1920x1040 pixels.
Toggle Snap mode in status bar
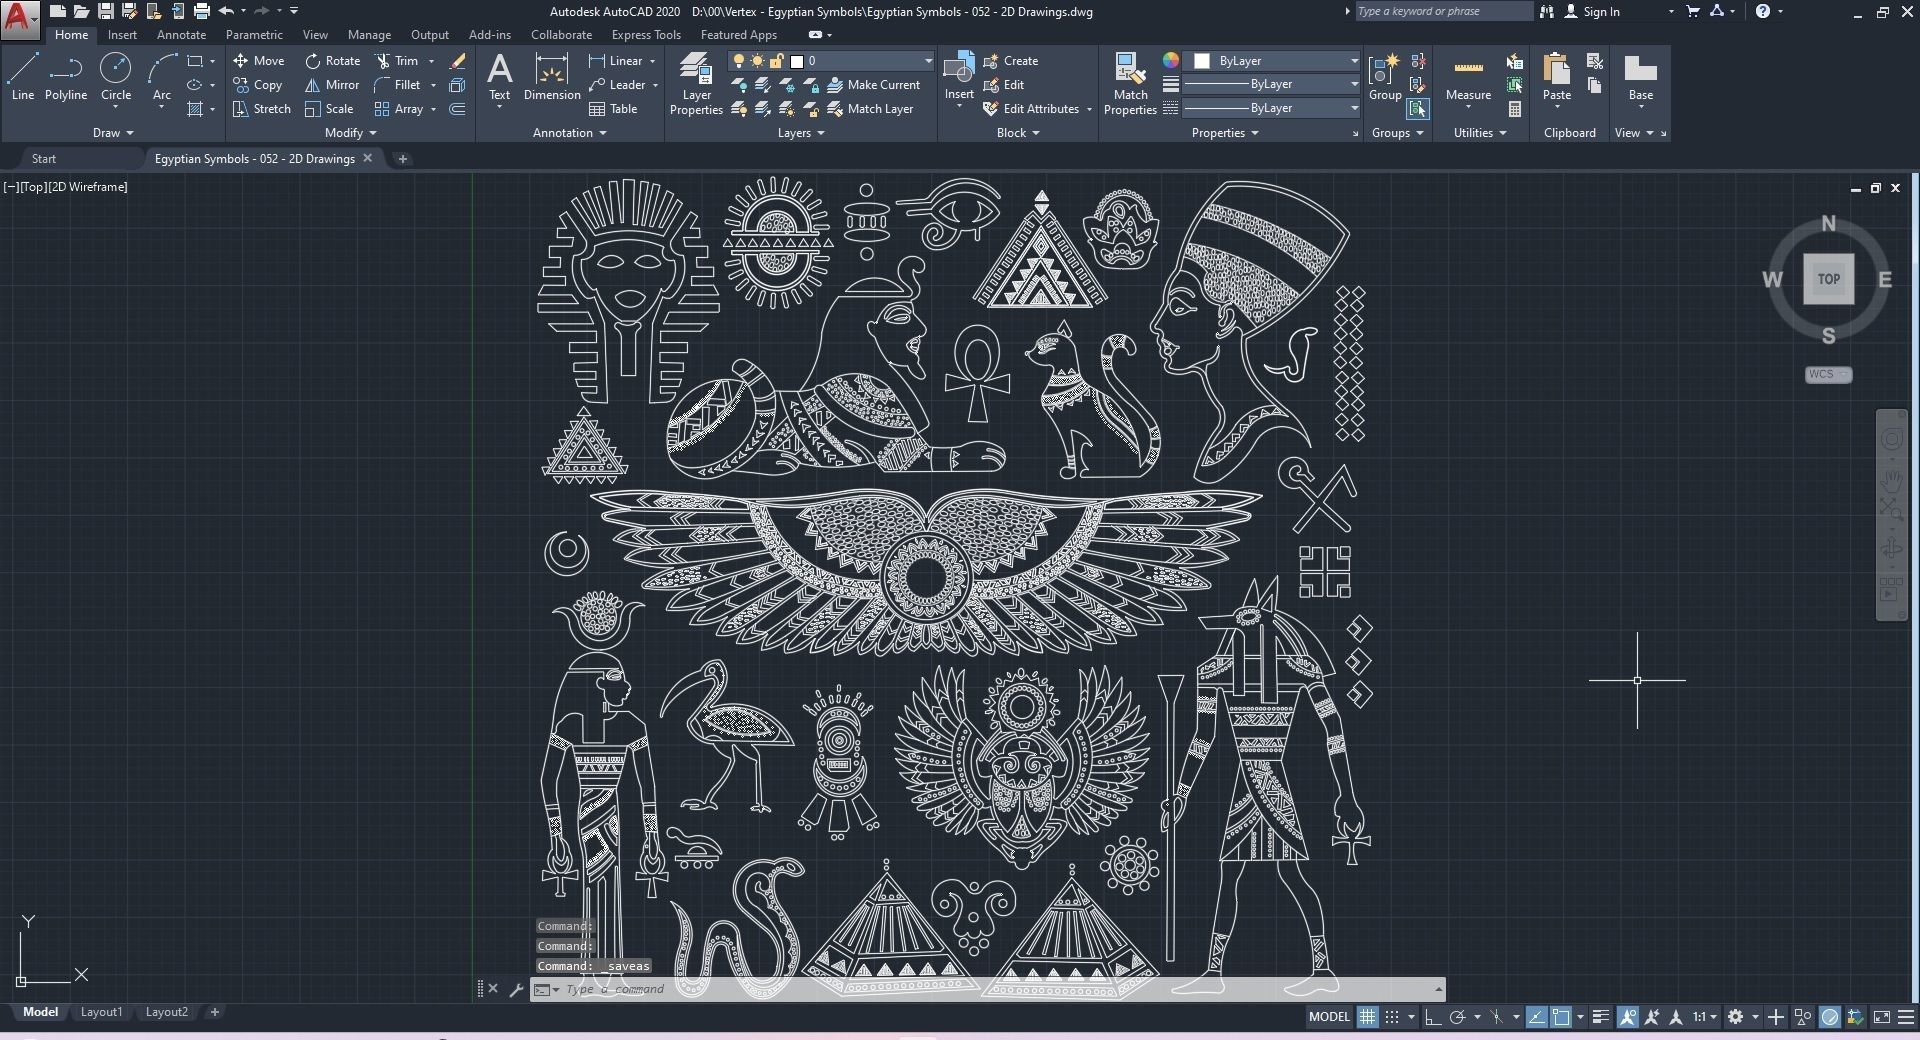pyautogui.click(x=1391, y=1017)
